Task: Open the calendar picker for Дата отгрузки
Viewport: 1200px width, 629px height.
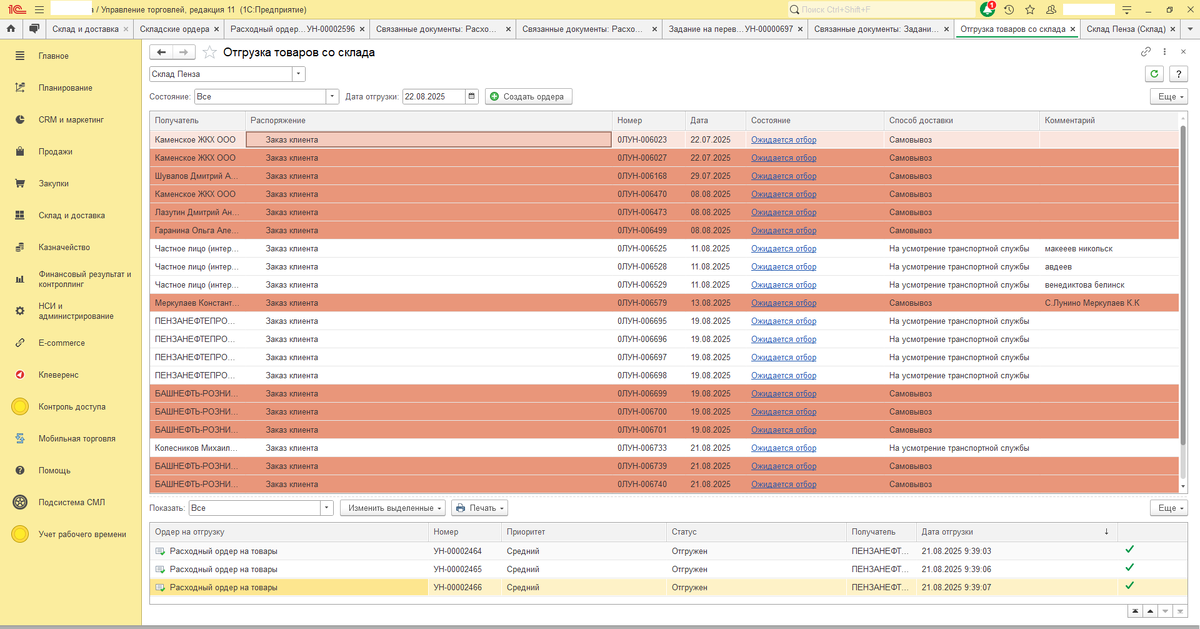Action: coord(472,97)
